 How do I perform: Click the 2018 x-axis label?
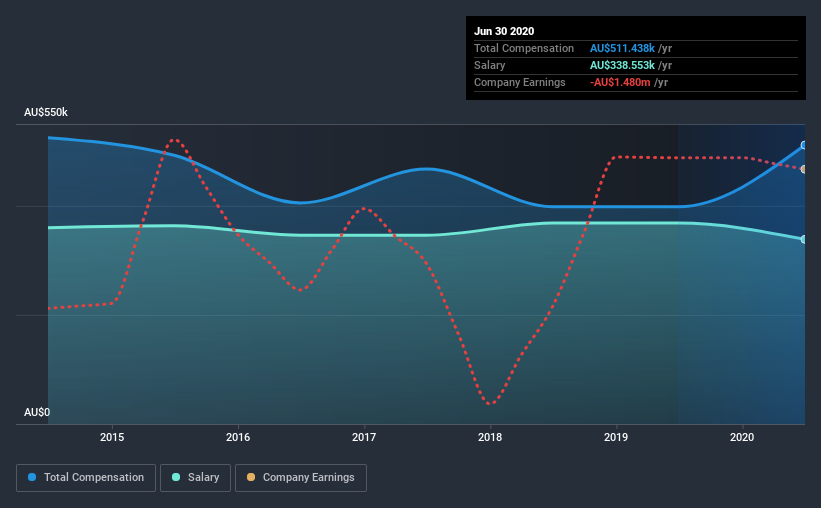pos(490,437)
